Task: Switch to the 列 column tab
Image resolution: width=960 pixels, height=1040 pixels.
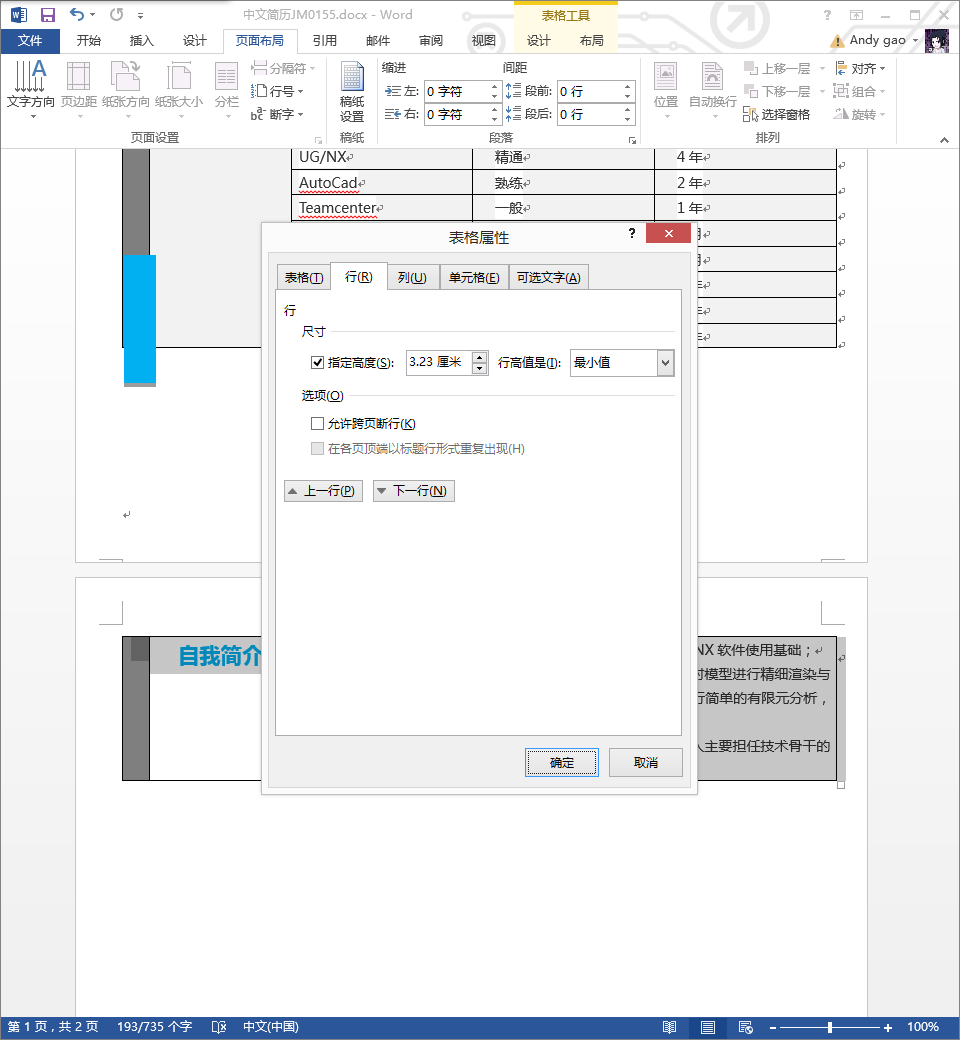Action: pos(413,277)
